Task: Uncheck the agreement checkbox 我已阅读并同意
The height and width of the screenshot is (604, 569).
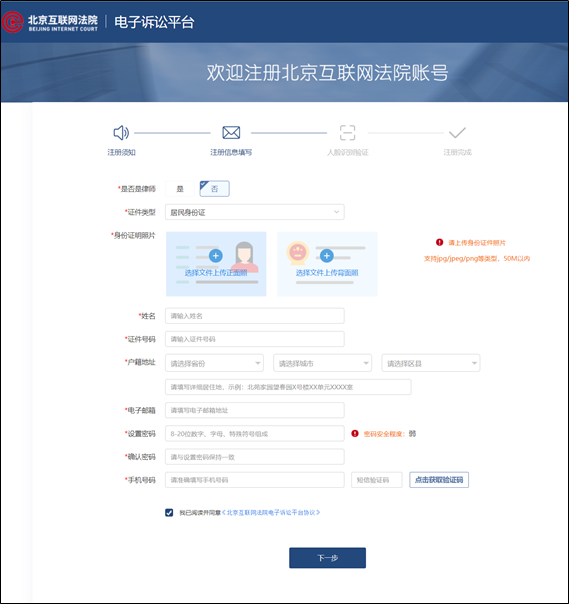Action: click(169, 513)
